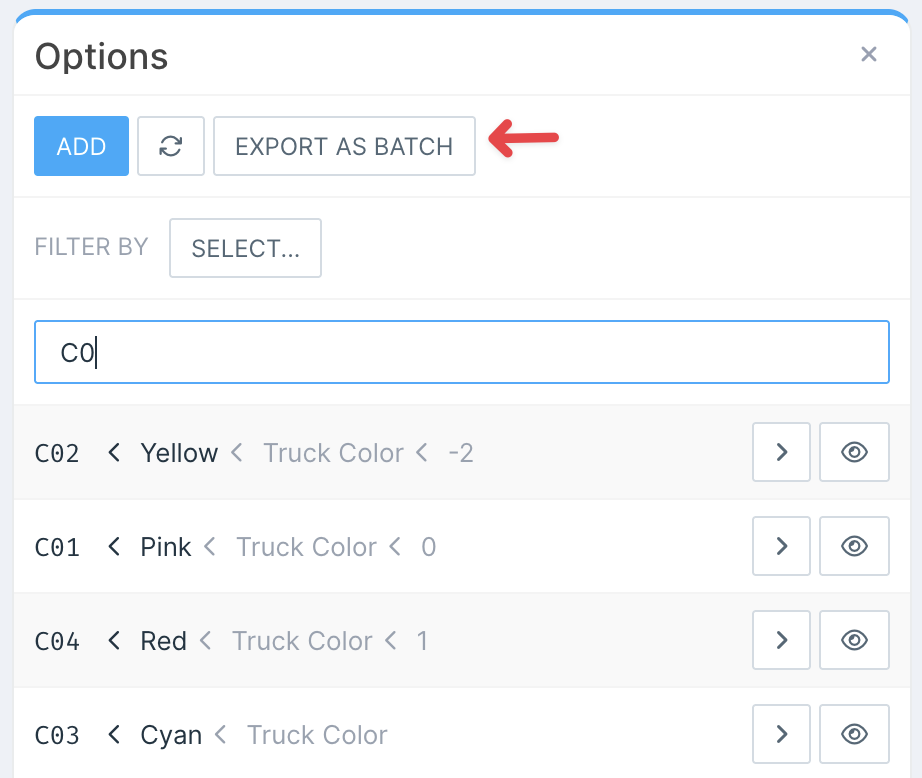Image resolution: width=922 pixels, height=778 pixels.
Task: Toggle visibility eye for C03 Cyan
Action: pyautogui.click(x=853, y=735)
